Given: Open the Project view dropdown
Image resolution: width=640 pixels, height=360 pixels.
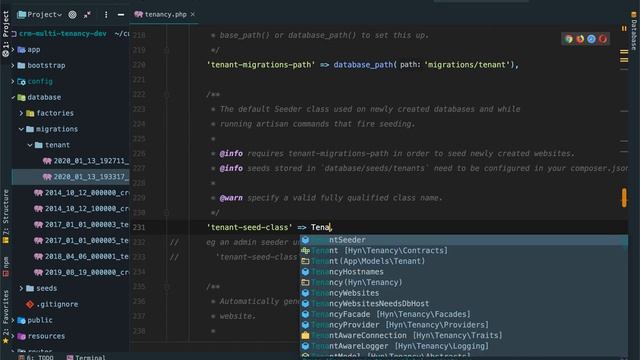Looking at the screenshot, I should tap(40, 15).
